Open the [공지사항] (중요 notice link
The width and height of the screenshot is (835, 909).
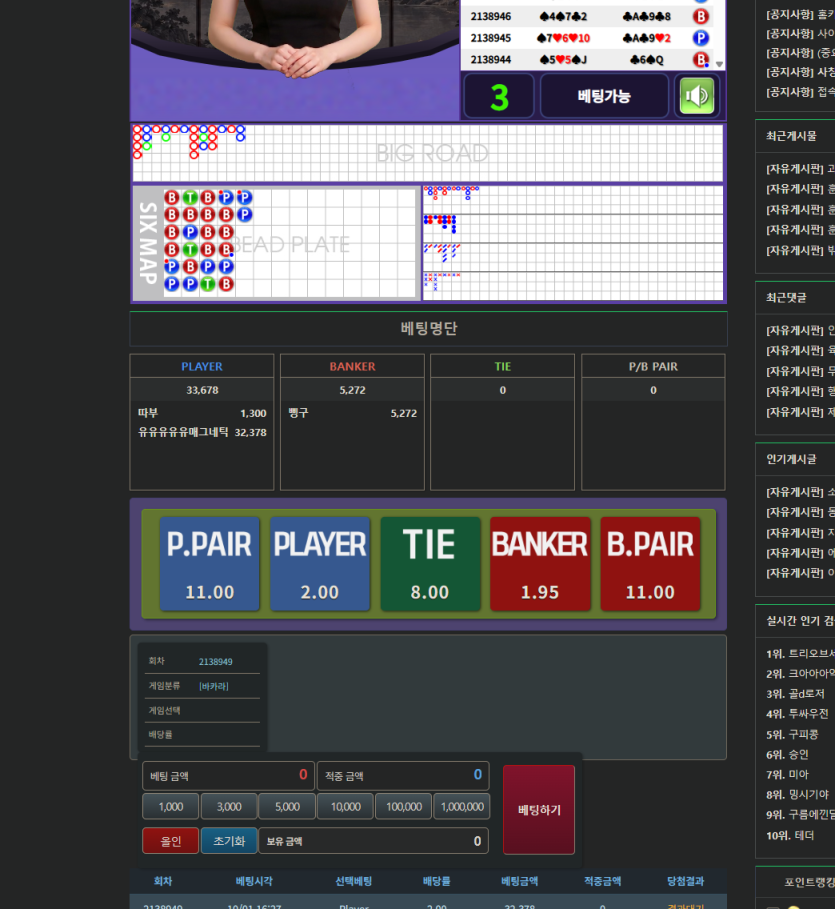pyautogui.click(x=800, y=53)
